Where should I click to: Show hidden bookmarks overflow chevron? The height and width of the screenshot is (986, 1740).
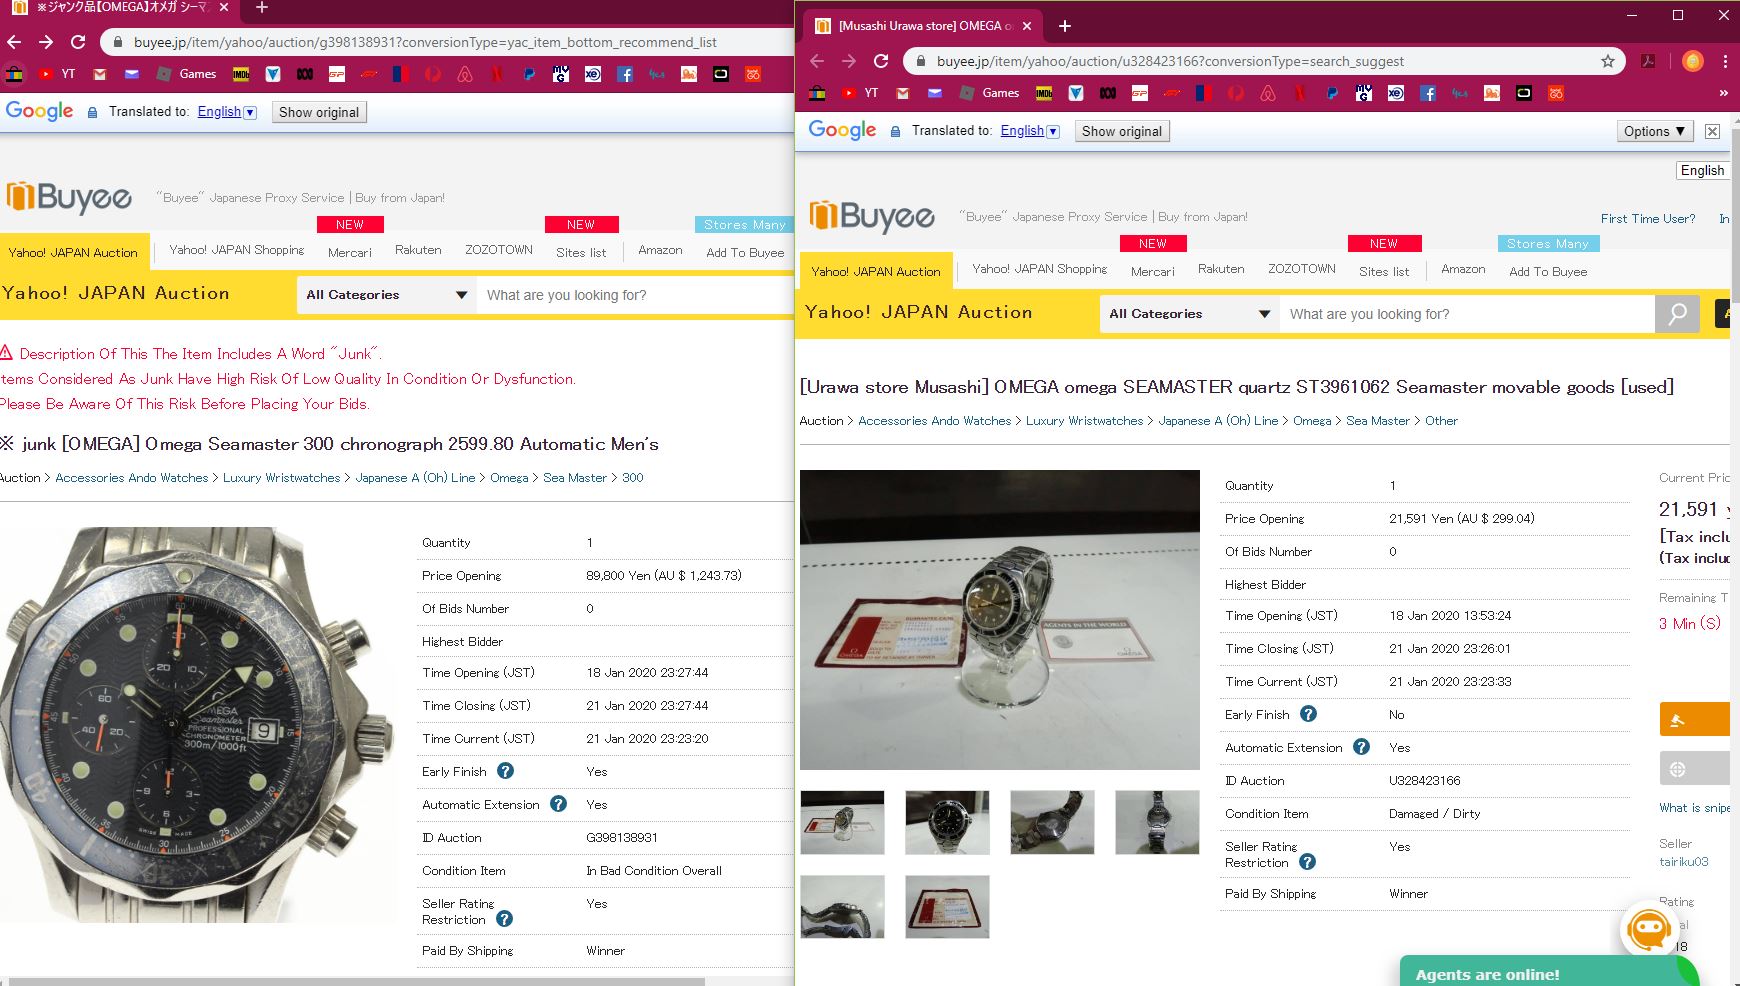(1723, 93)
